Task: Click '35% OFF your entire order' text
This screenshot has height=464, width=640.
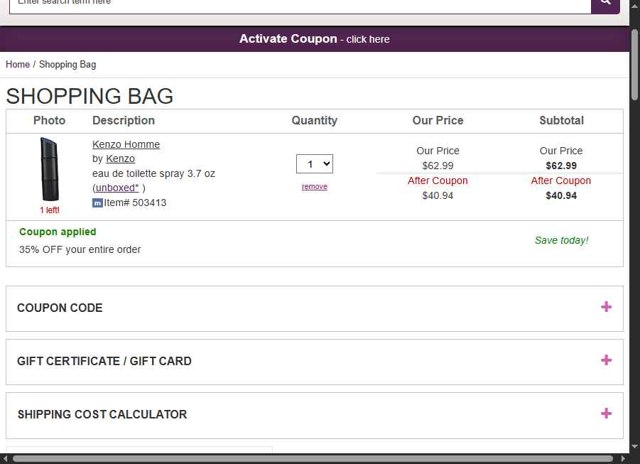Action: click(x=80, y=249)
